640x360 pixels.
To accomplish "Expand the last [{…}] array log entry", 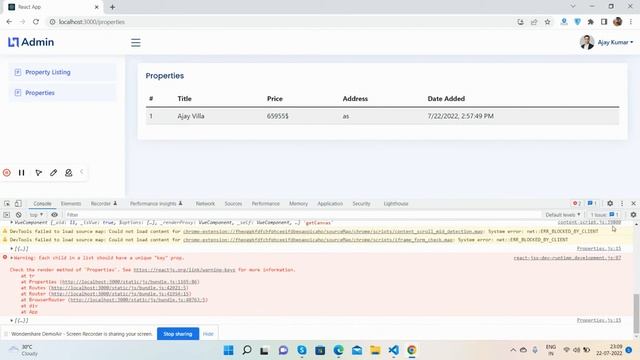I will [12, 320].
